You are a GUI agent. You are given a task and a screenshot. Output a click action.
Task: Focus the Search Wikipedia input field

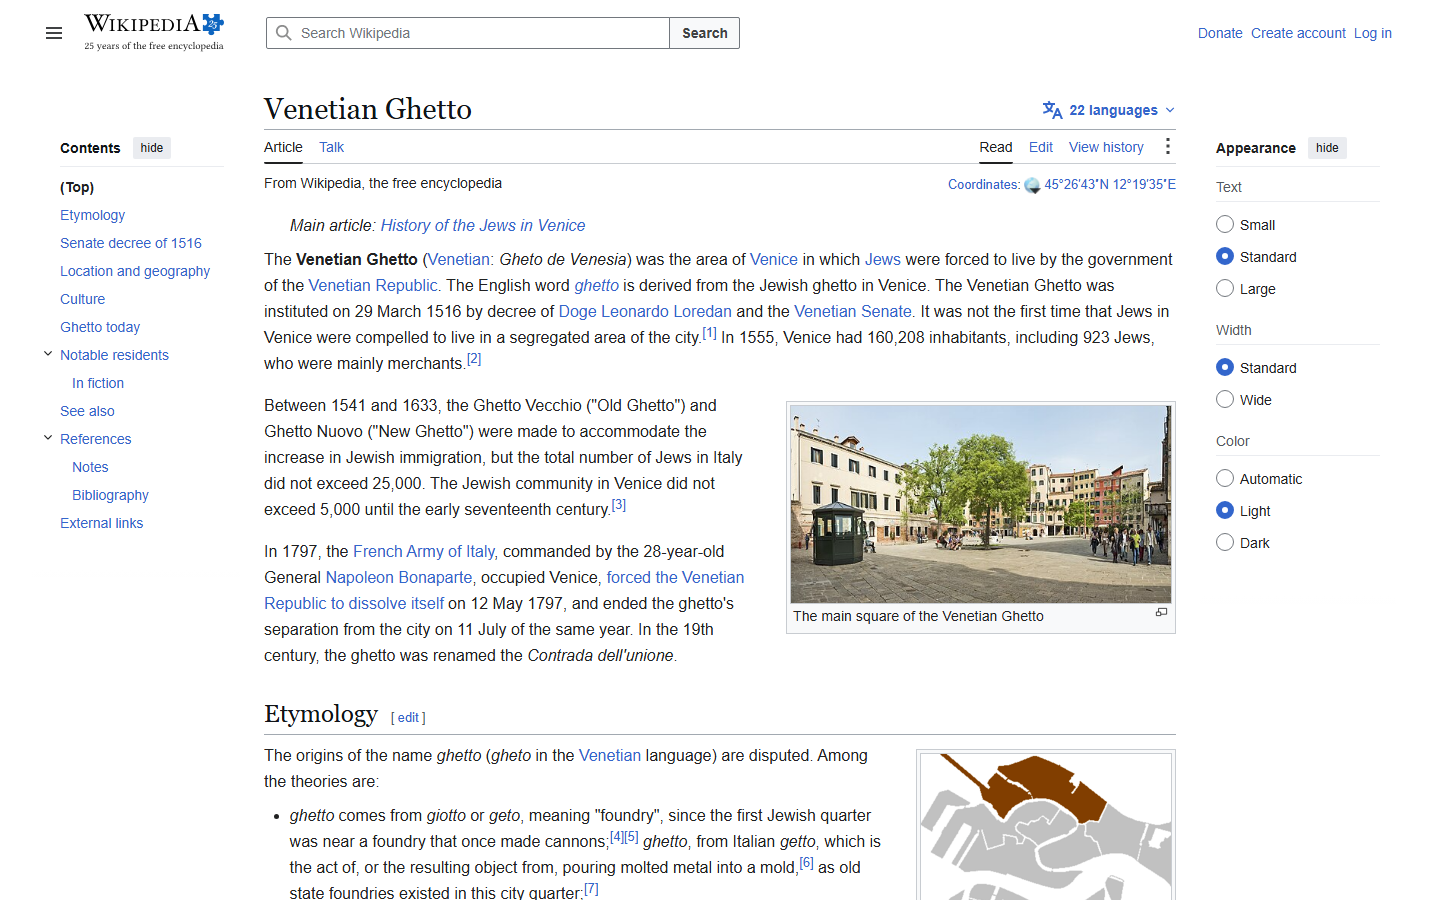click(x=468, y=33)
